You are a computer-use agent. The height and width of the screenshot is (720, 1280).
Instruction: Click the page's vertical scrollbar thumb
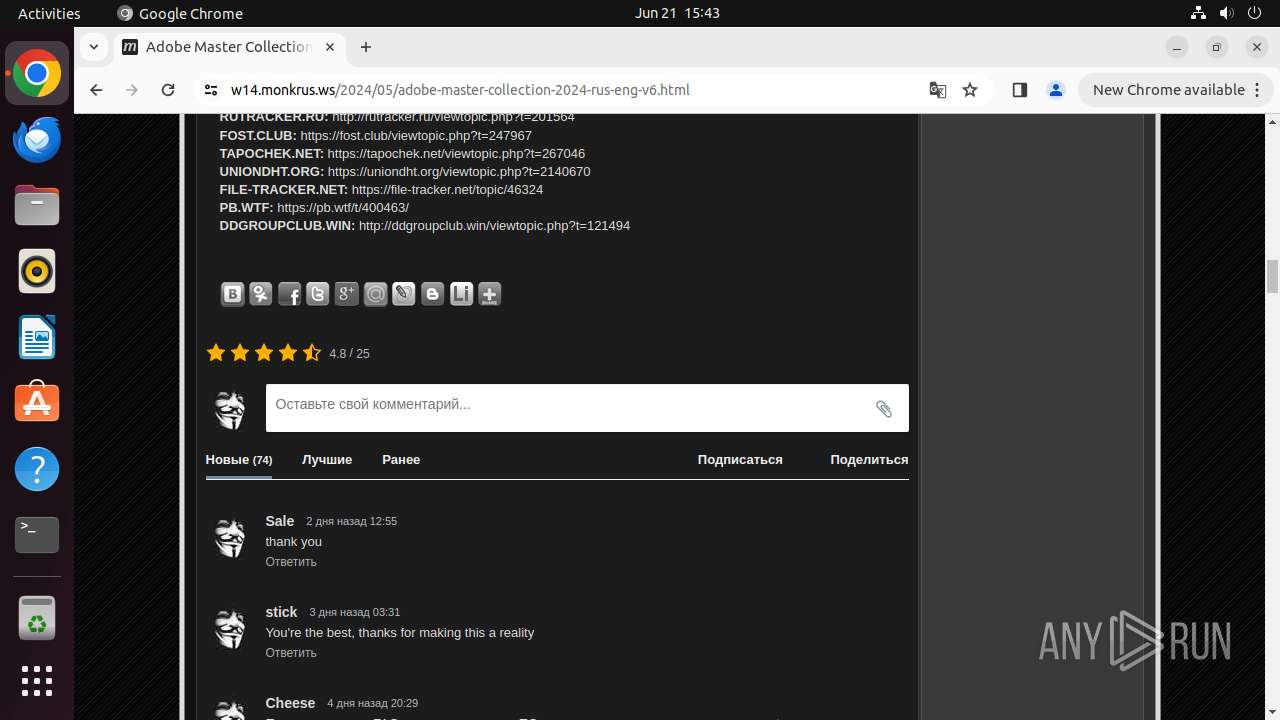point(1272,276)
